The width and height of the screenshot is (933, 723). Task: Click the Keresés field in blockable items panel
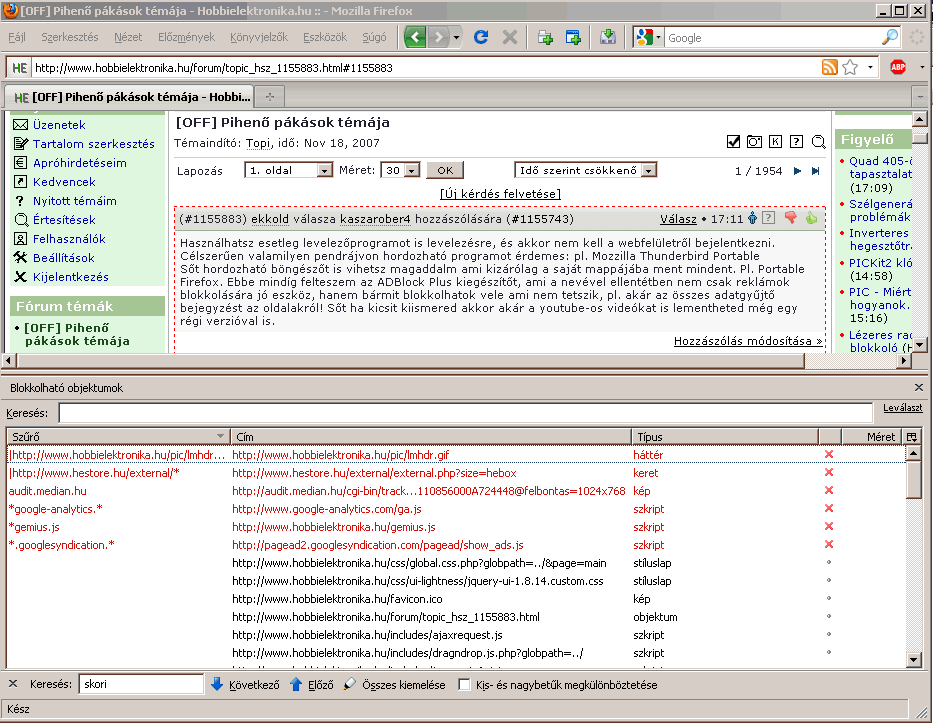pos(466,413)
